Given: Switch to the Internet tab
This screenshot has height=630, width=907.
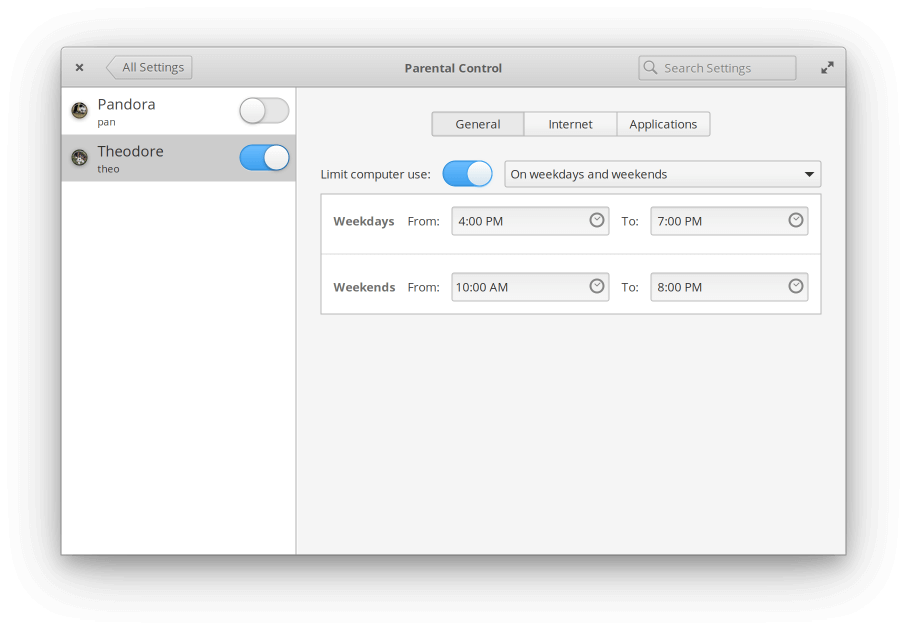Looking at the screenshot, I should [570, 124].
